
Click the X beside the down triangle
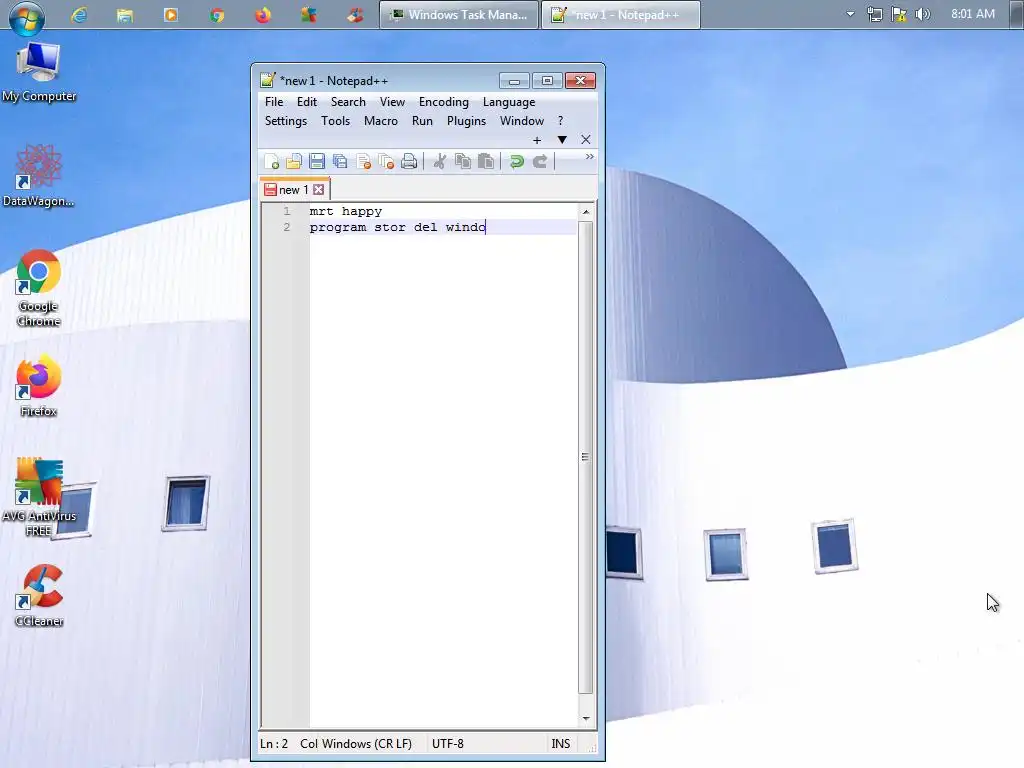586,140
